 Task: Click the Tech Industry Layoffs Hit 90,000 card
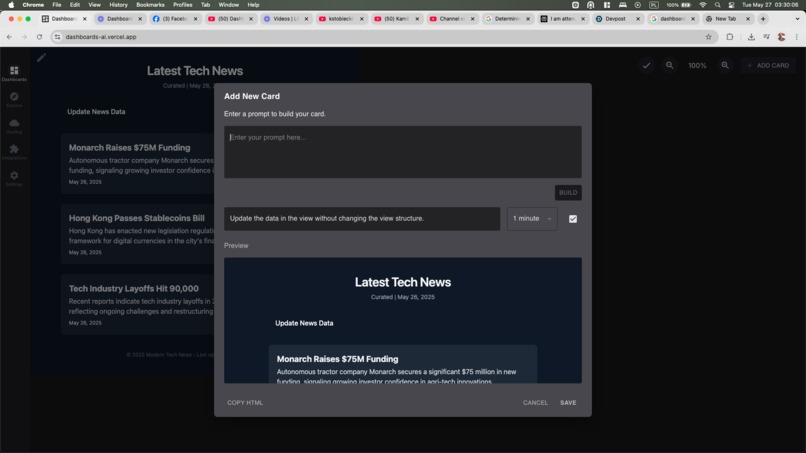tap(138, 305)
